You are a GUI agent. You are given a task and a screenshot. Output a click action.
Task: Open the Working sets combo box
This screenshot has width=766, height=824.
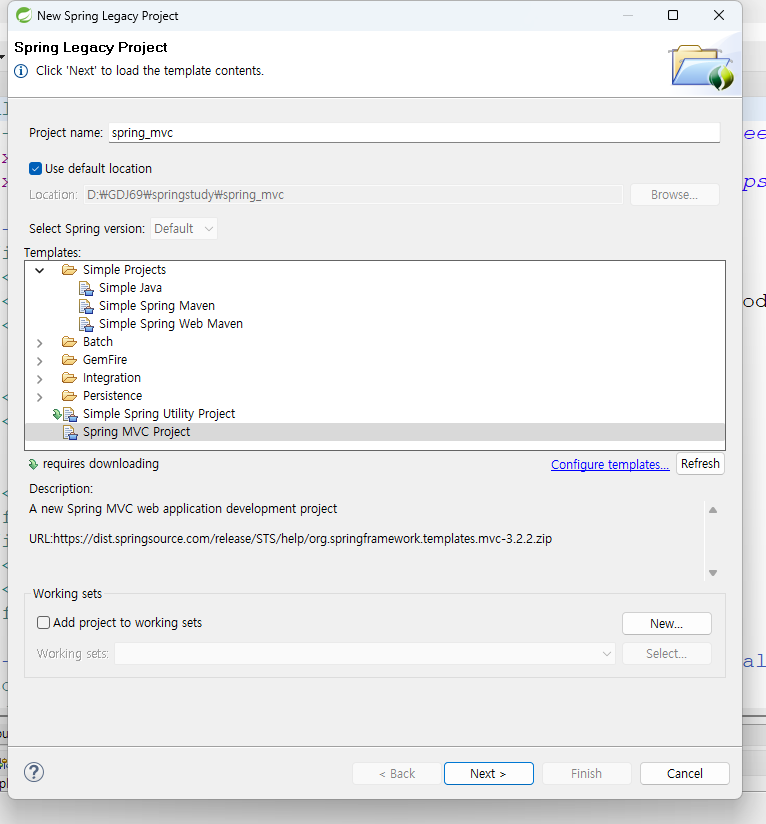click(x=365, y=654)
